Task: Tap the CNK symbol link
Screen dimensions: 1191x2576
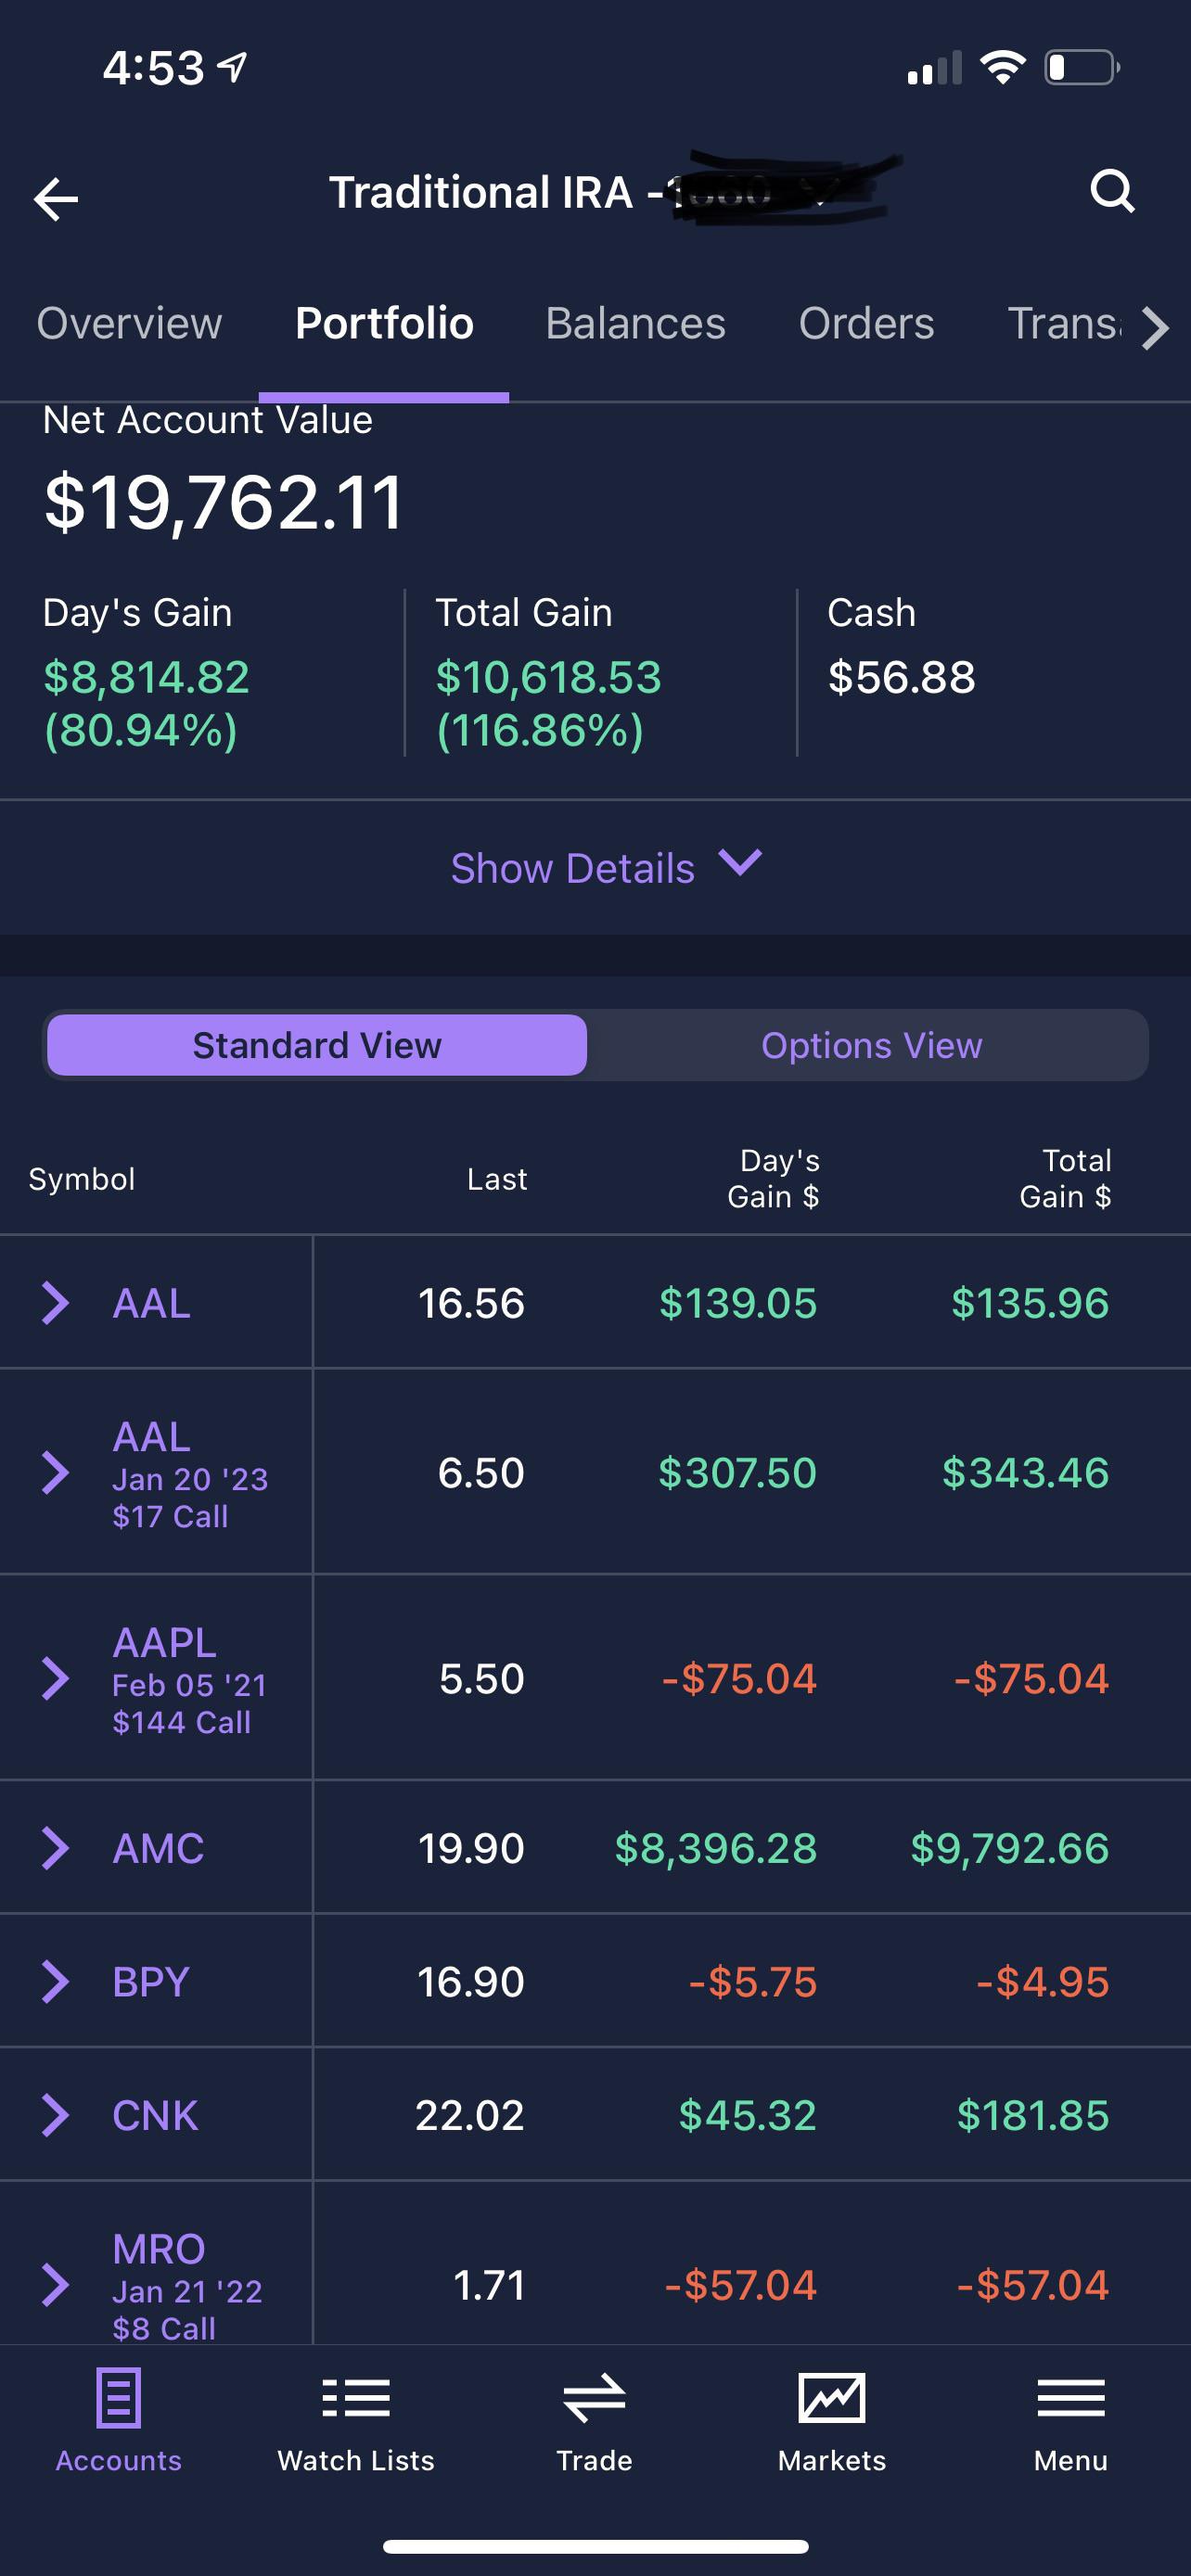Action: pyautogui.click(x=155, y=2115)
